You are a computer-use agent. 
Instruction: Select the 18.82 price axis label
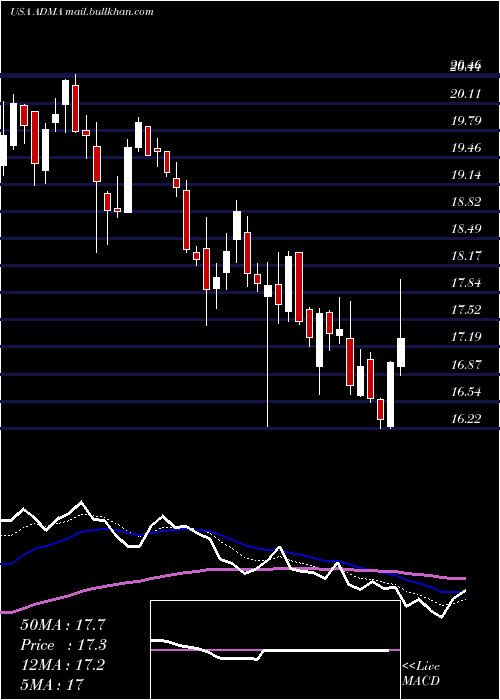(466, 202)
